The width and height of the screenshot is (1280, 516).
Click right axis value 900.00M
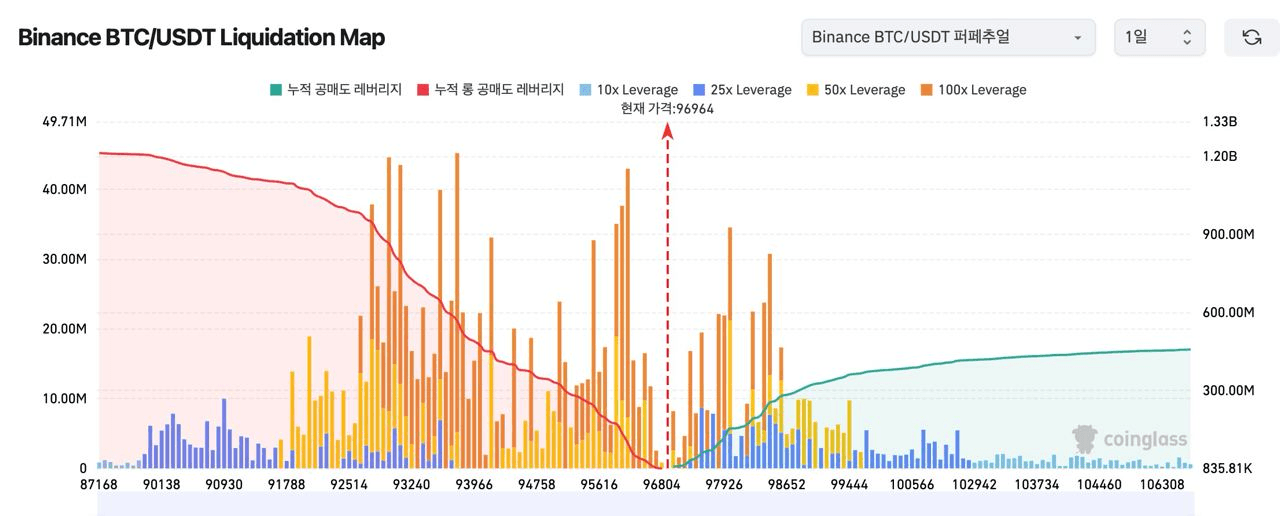(x=1228, y=234)
